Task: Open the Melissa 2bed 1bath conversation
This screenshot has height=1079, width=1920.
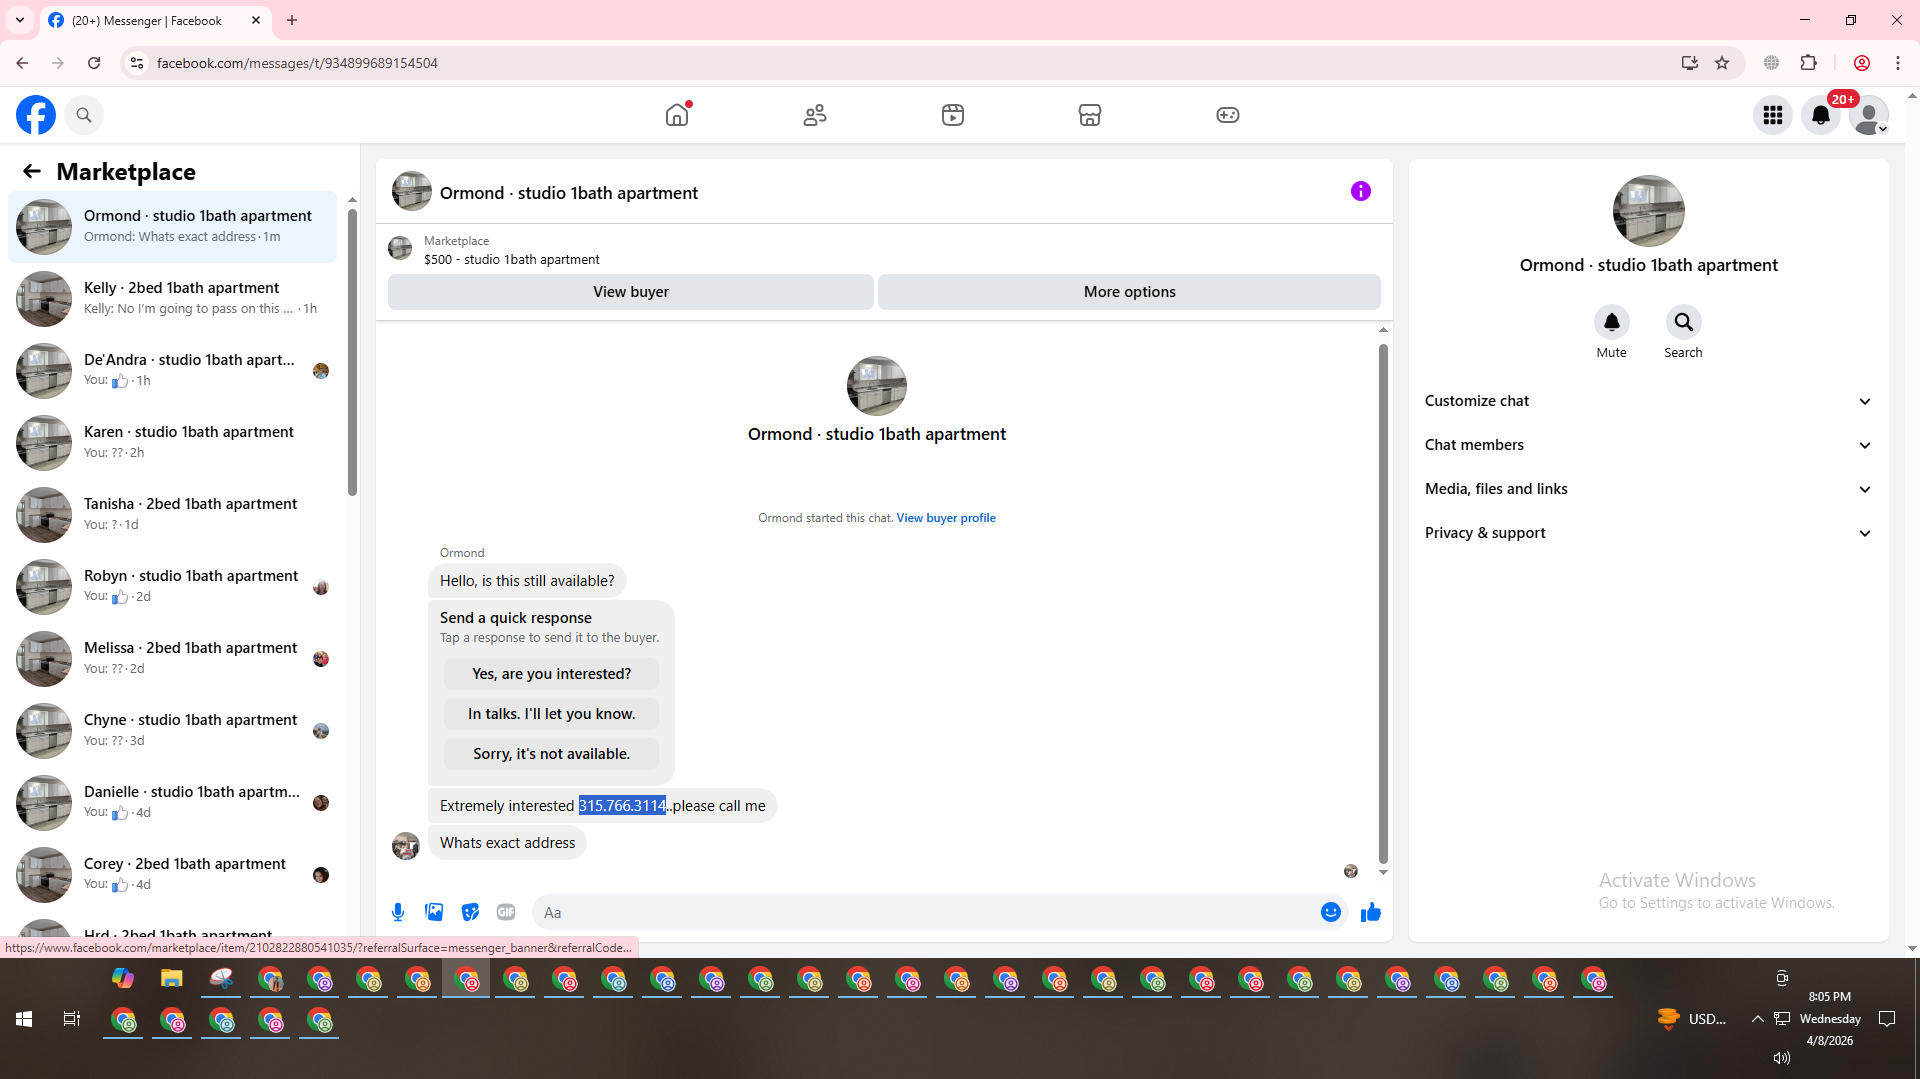Action: point(173,659)
